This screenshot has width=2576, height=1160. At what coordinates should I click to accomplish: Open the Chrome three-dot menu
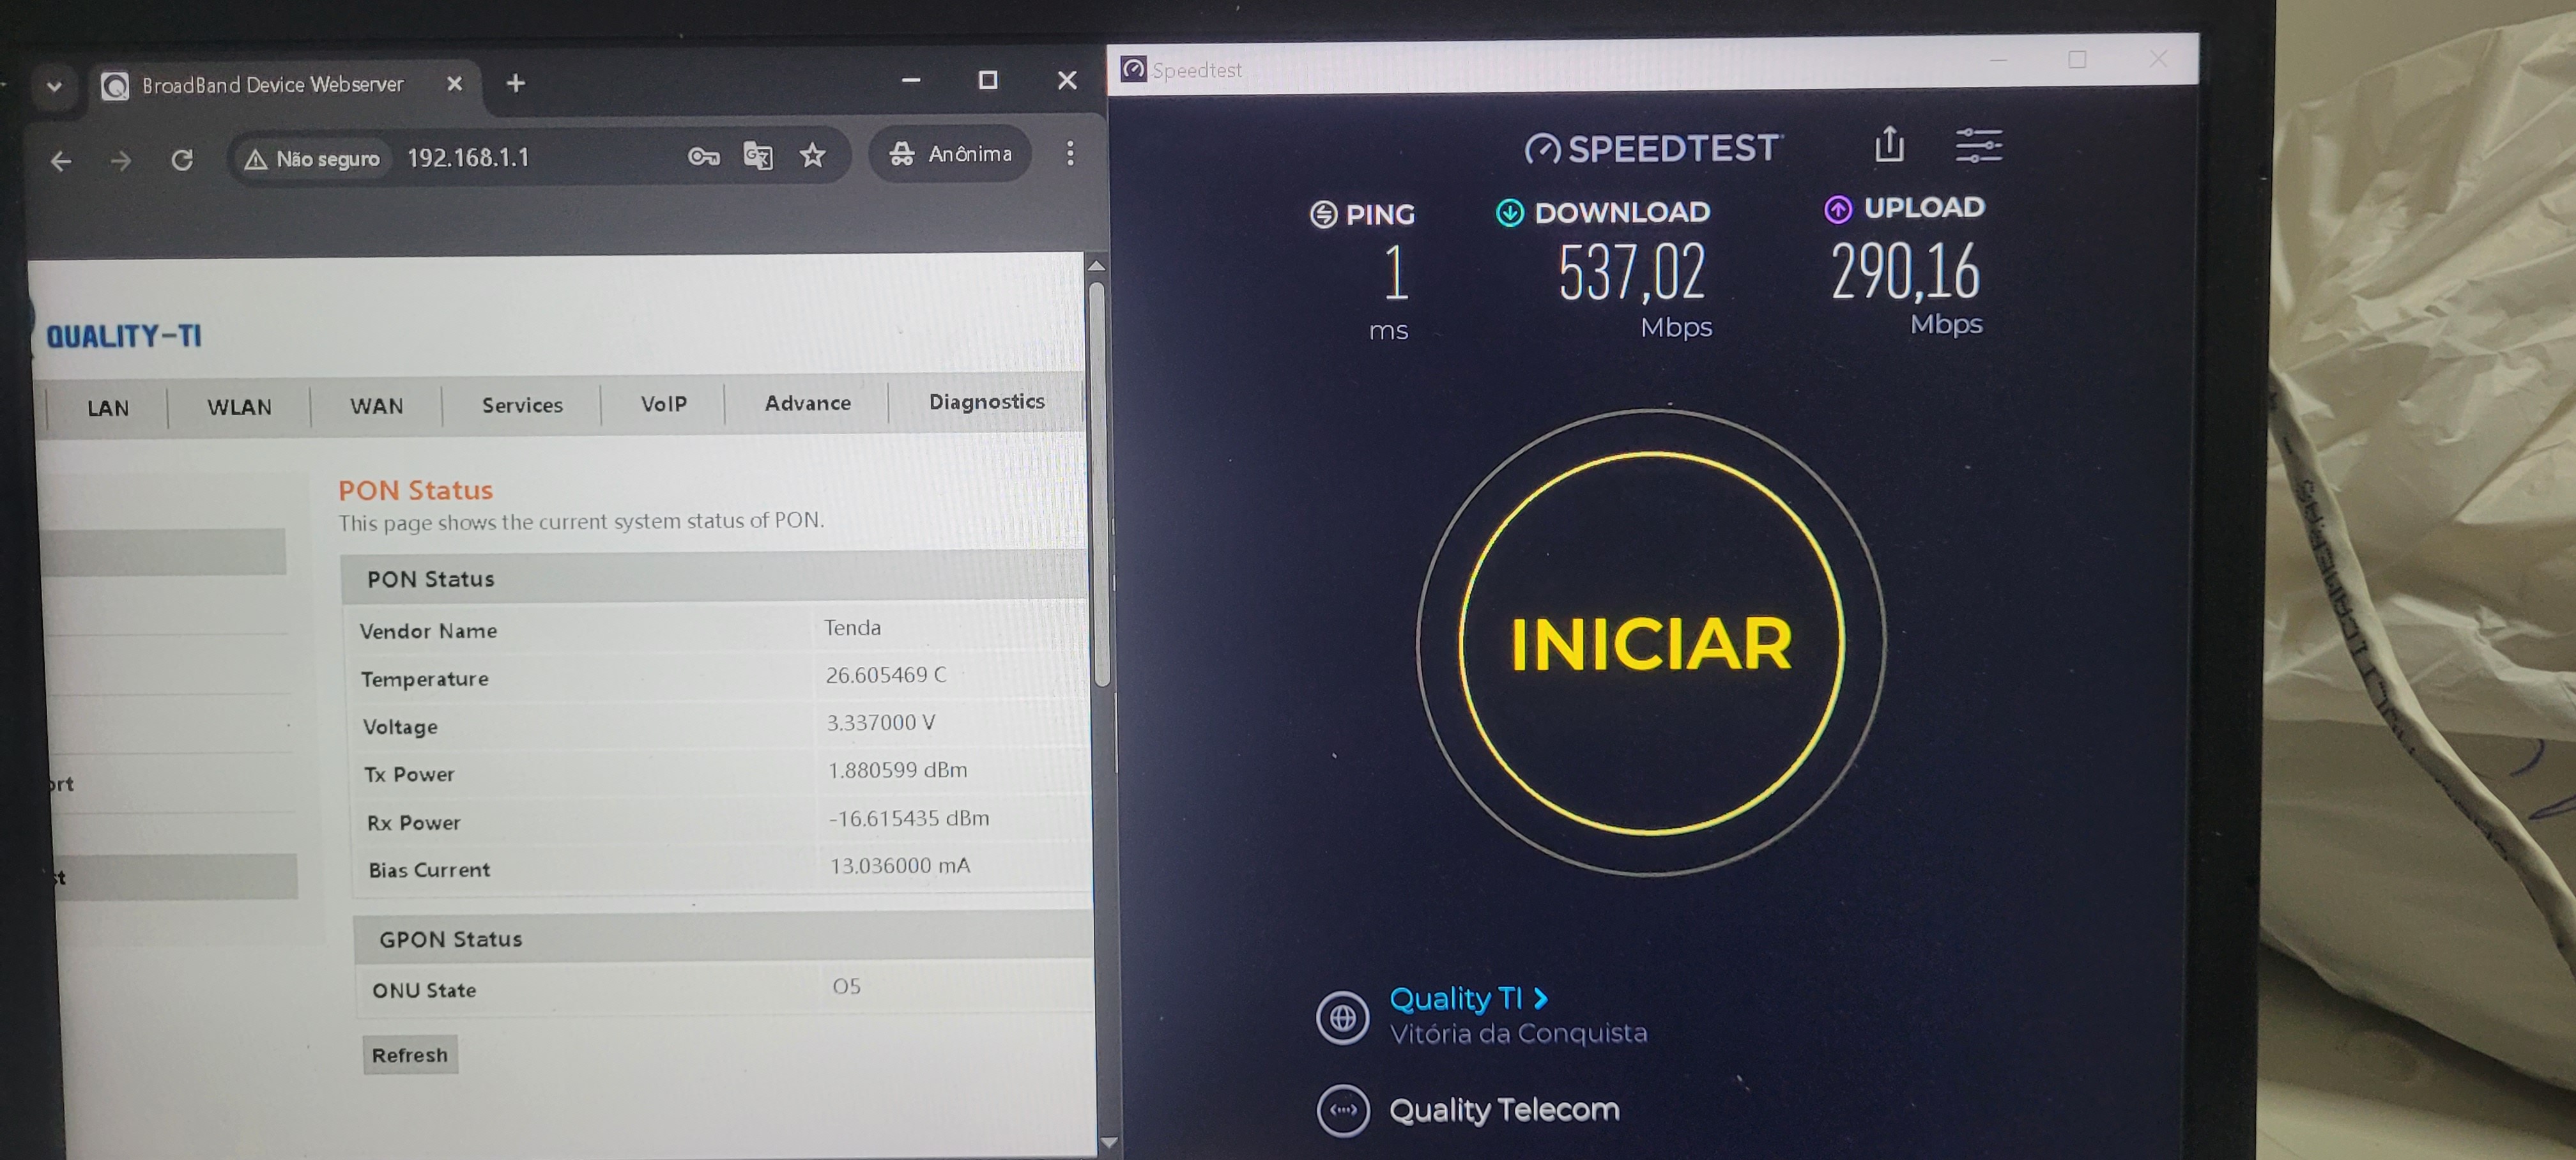click(1070, 153)
